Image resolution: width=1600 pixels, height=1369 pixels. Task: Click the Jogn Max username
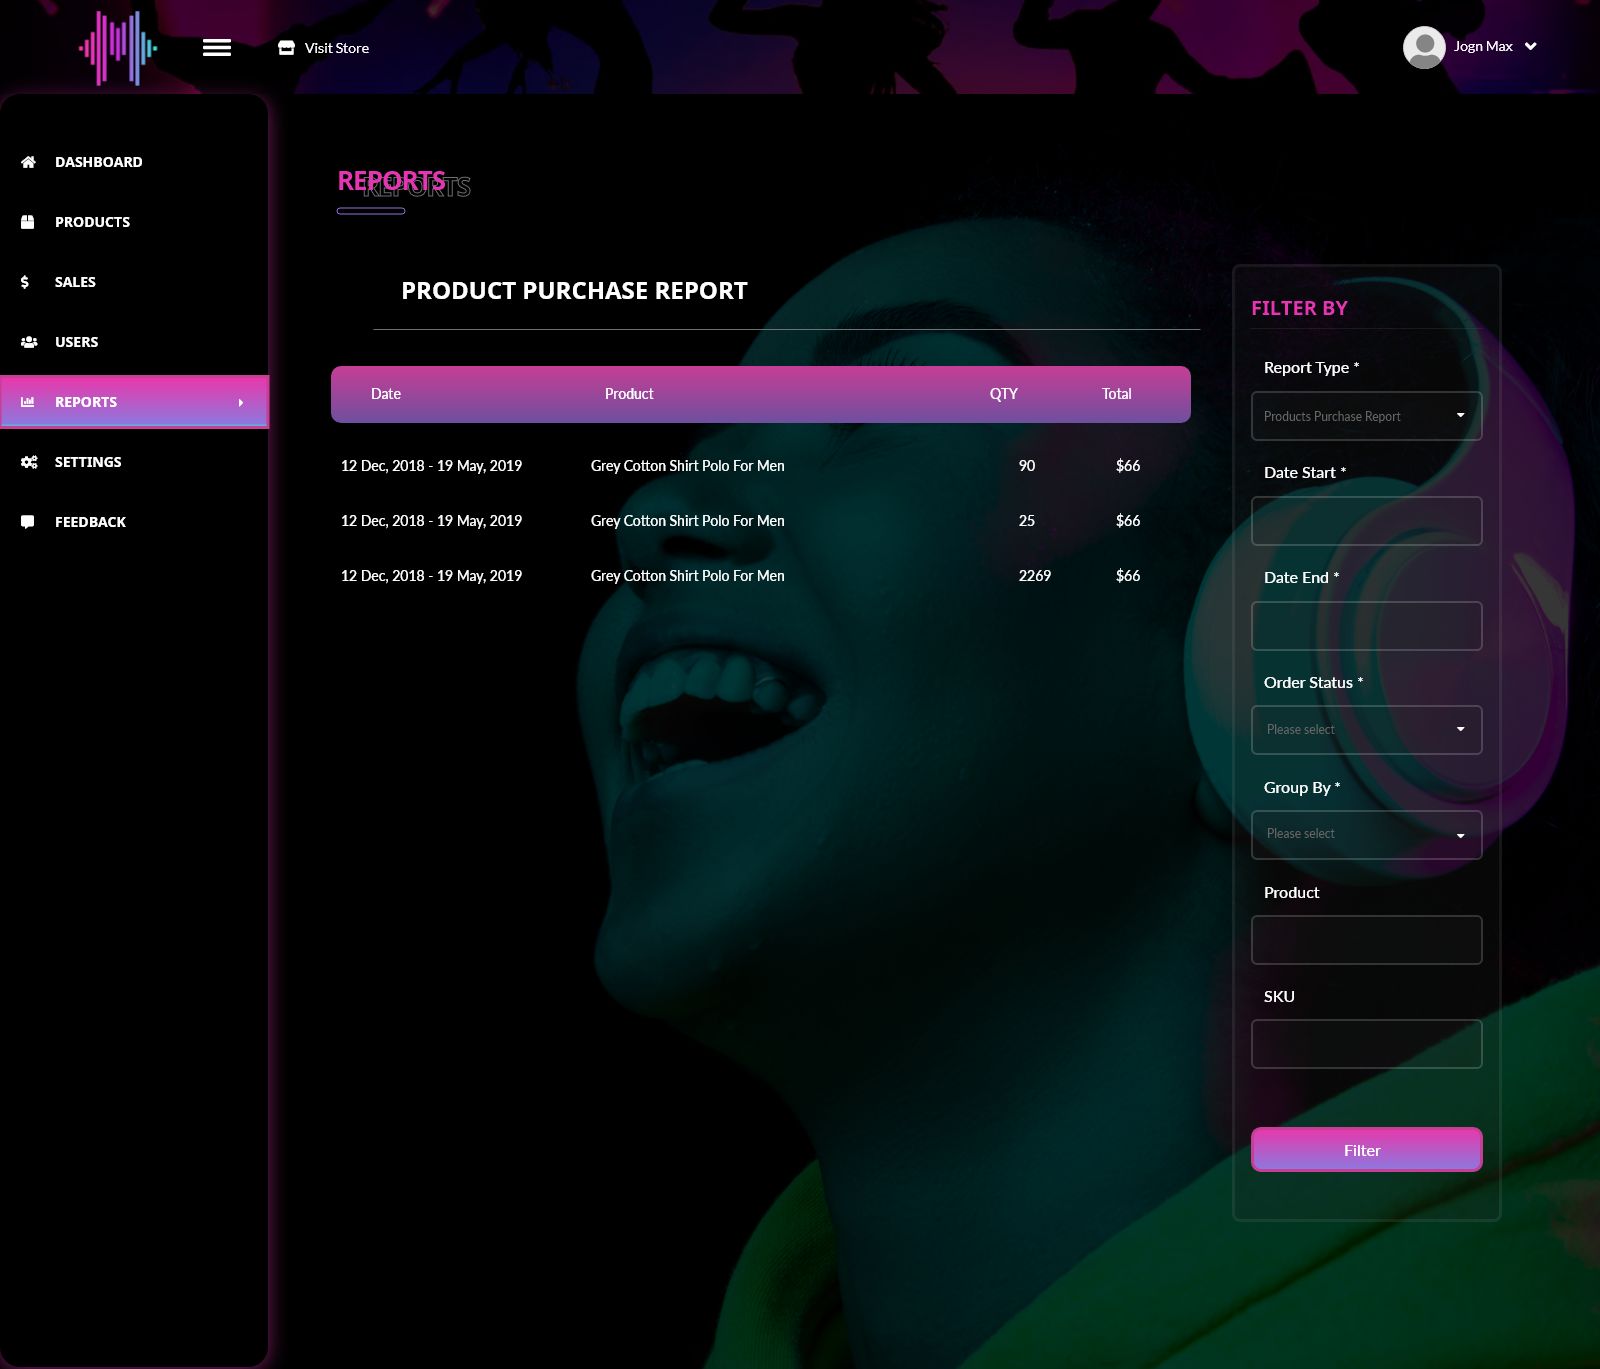point(1483,46)
